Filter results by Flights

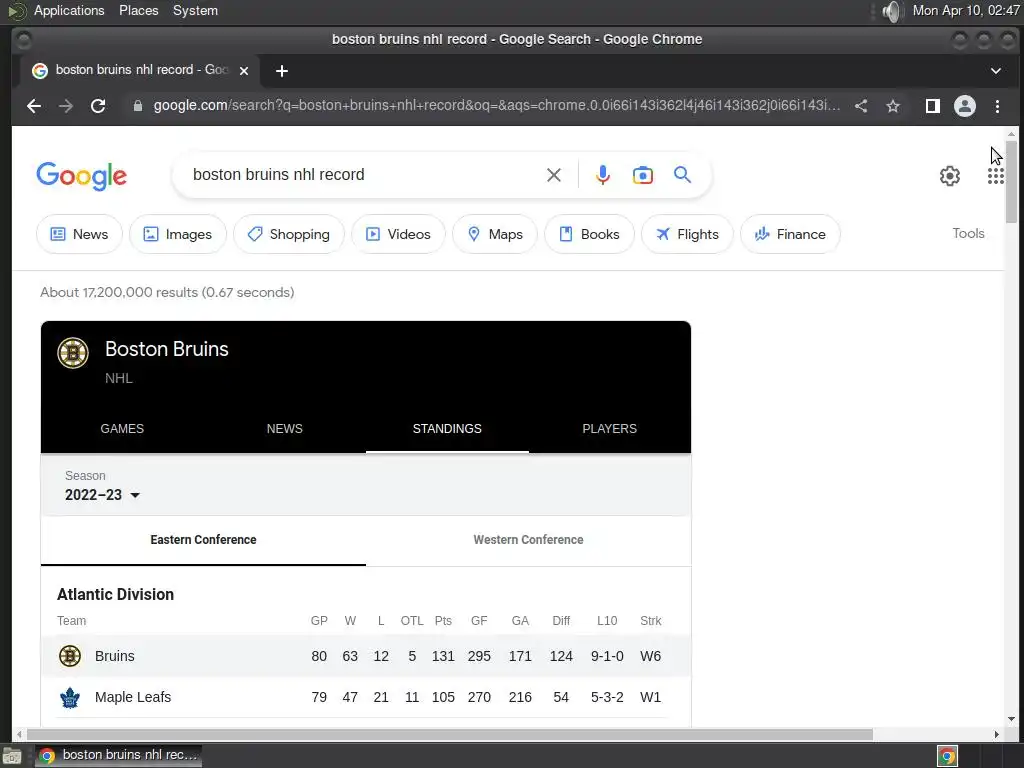click(x=687, y=234)
